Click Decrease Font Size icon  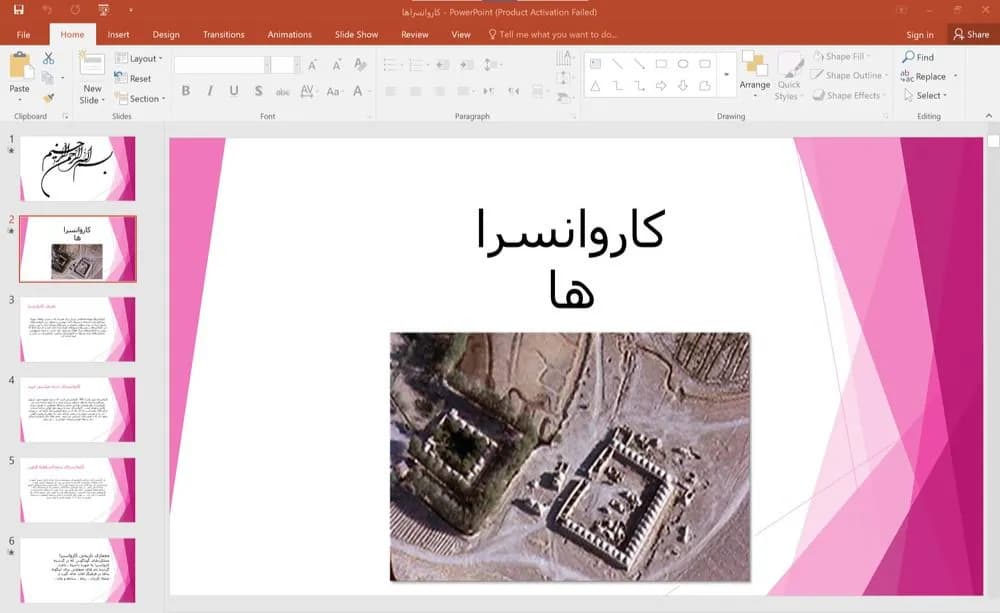[336, 64]
